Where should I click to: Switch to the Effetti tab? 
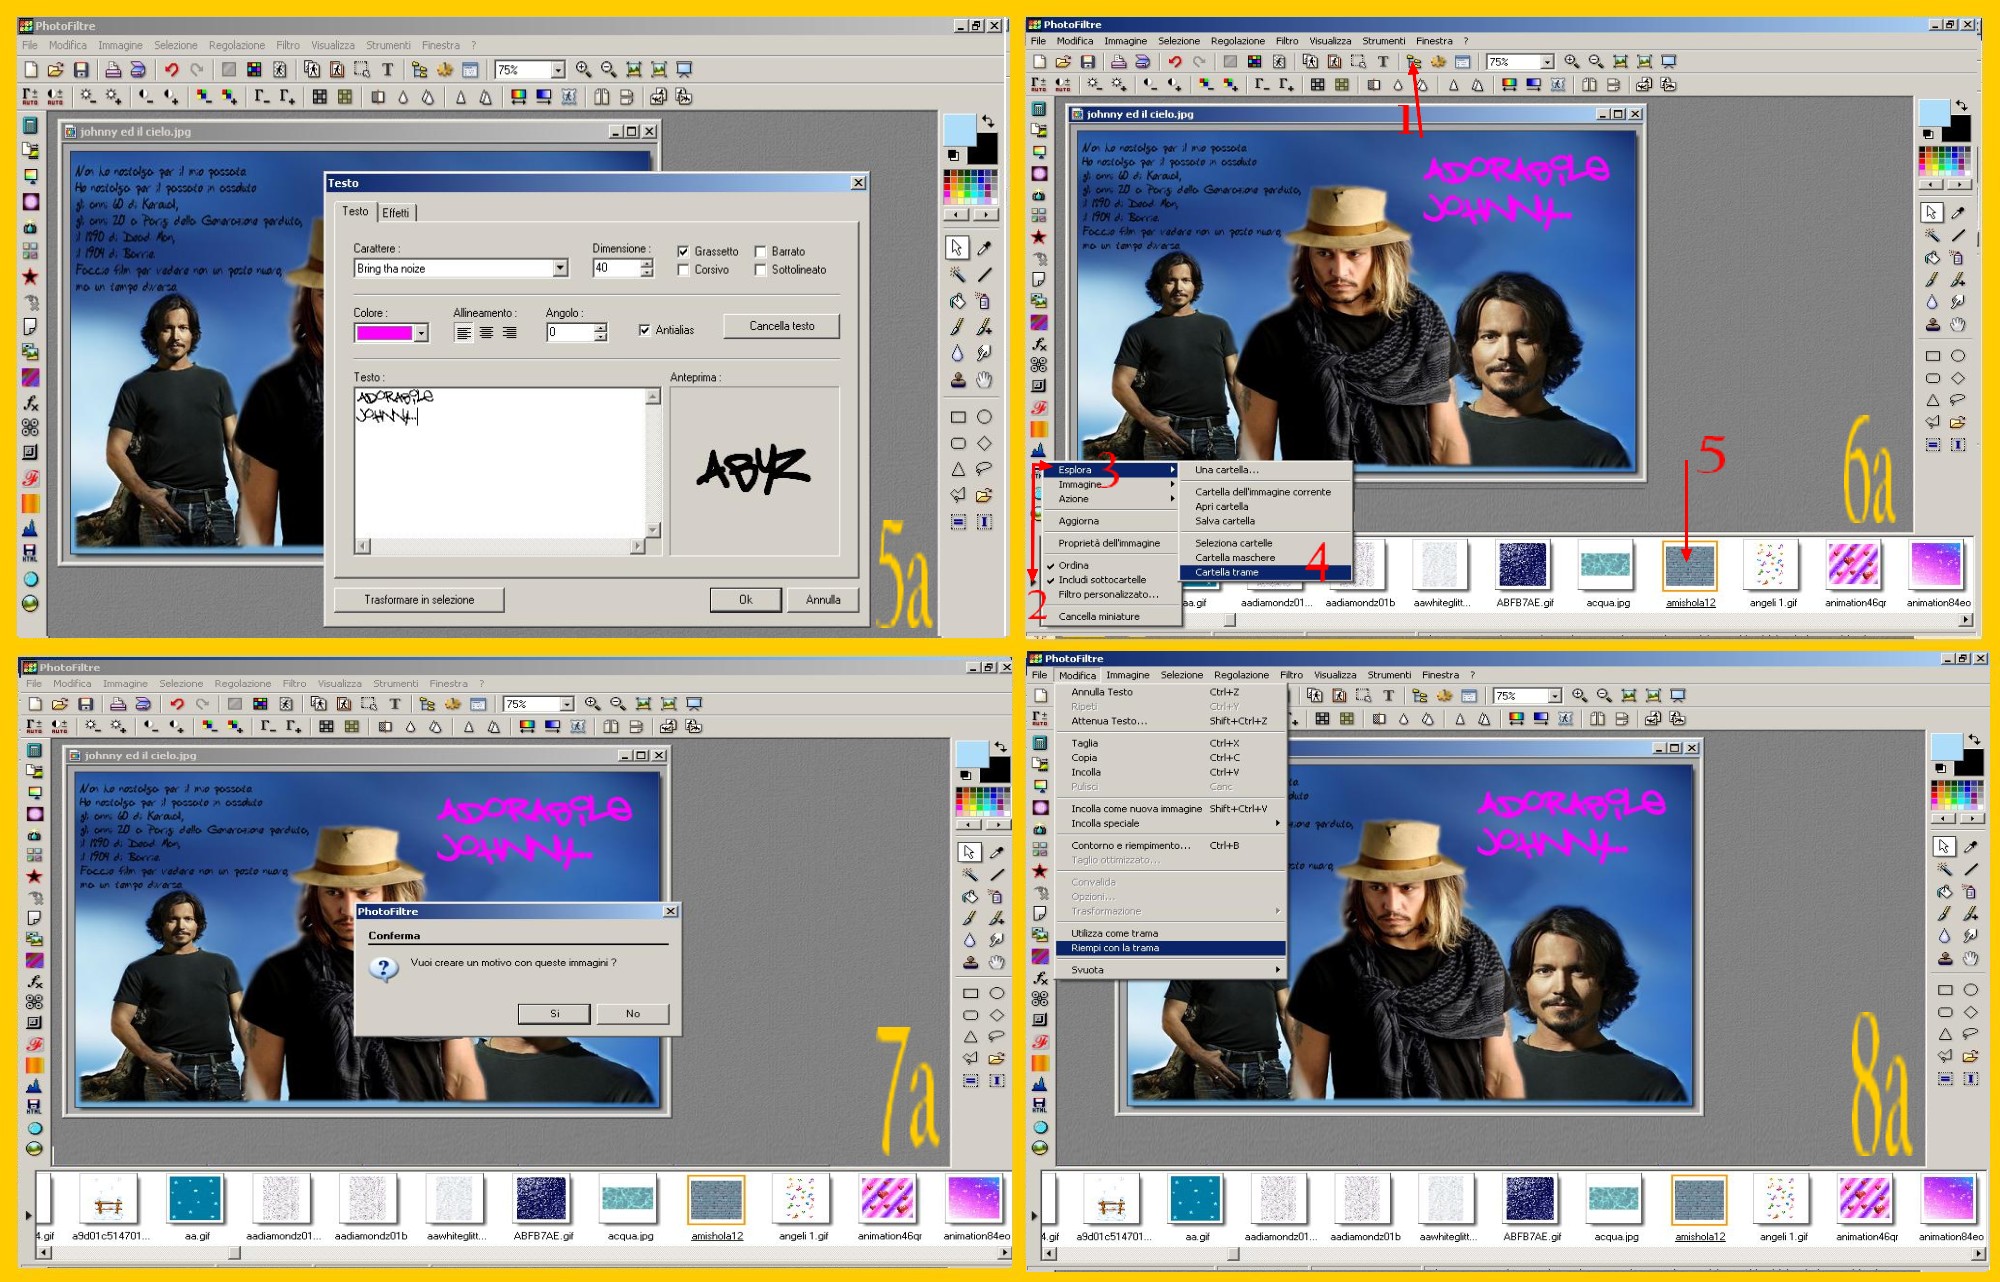pyautogui.click(x=396, y=213)
